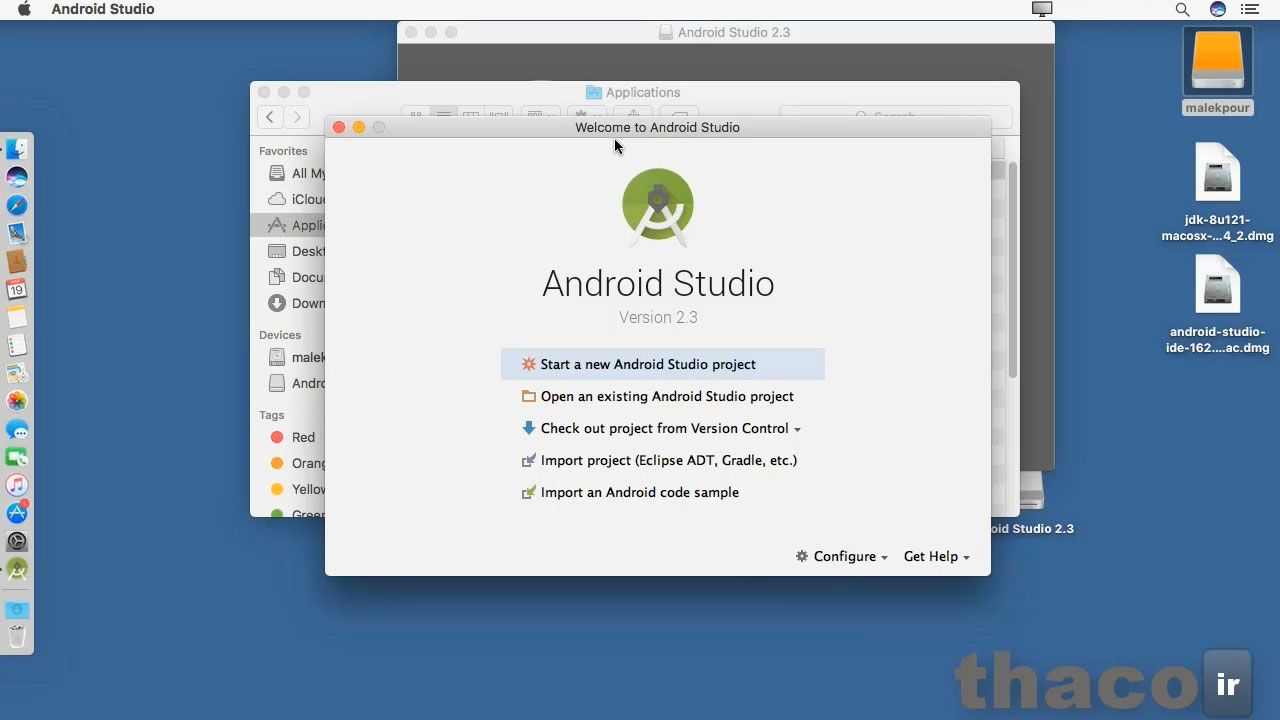Select Downloads in Finder sidebar
Viewport: 1280px width, 720px height.
296,303
